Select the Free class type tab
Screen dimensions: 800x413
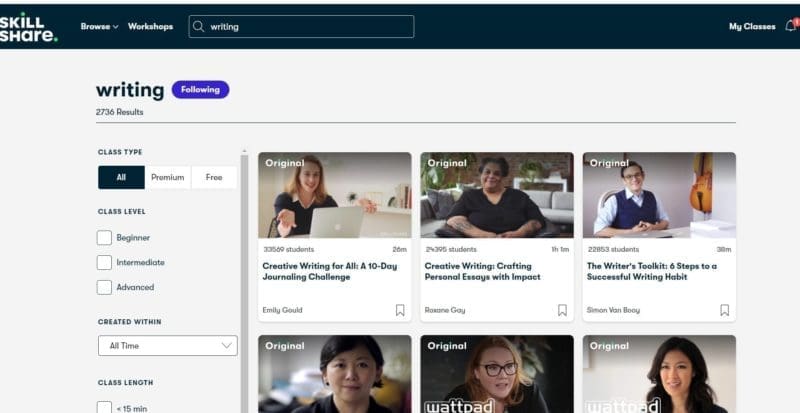click(x=214, y=177)
